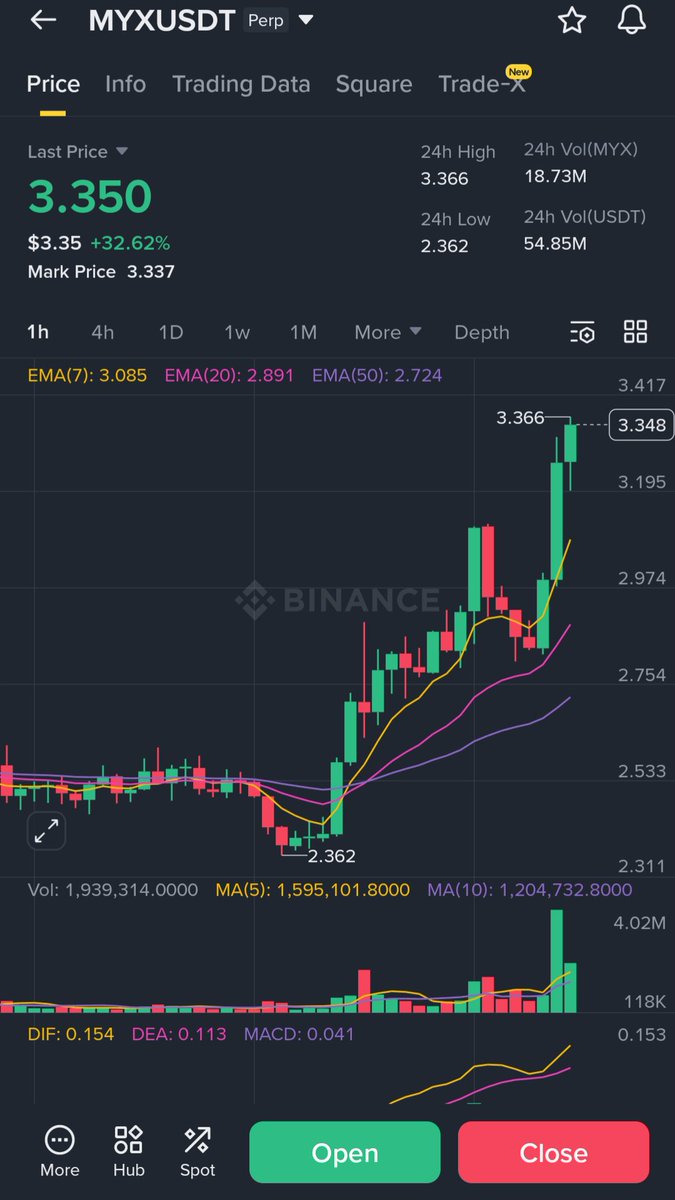Open the chart grid layout icon

[636, 332]
